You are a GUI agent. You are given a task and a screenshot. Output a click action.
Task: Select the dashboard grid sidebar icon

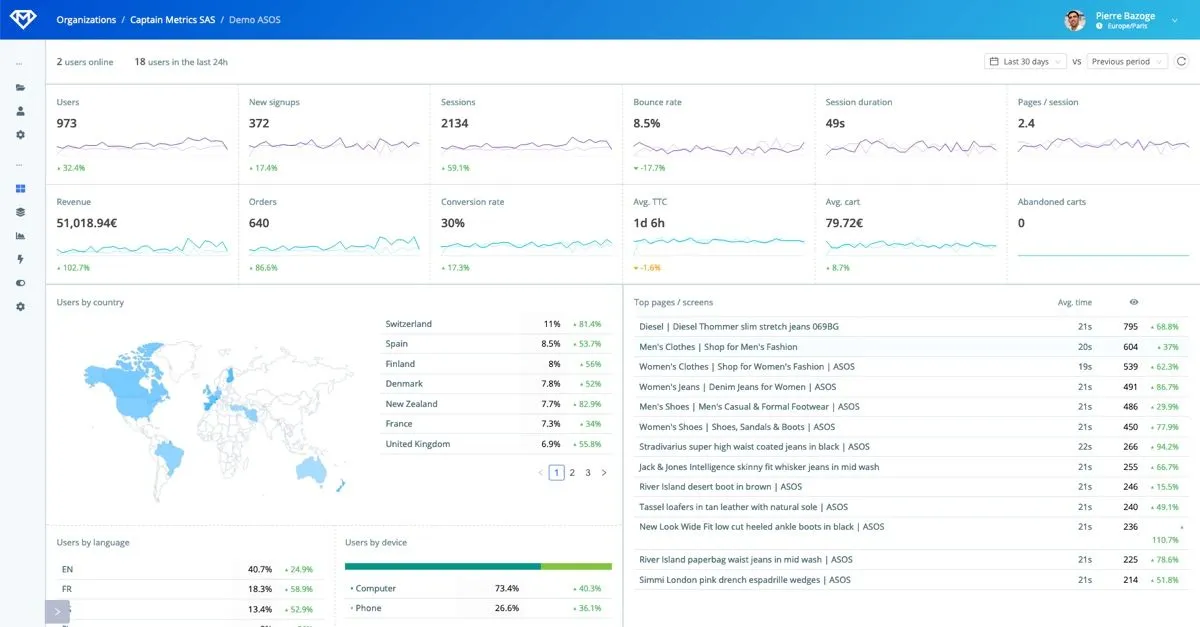[x=20, y=188]
